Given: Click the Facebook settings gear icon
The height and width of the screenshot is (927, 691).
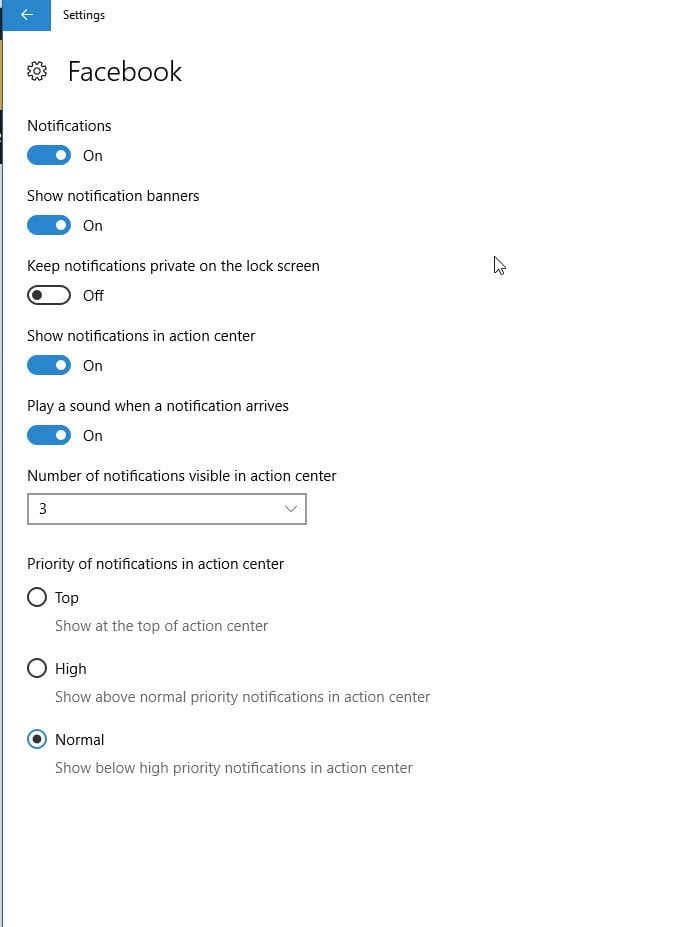Looking at the screenshot, I should pyautogui.click(x=37, y=71).
